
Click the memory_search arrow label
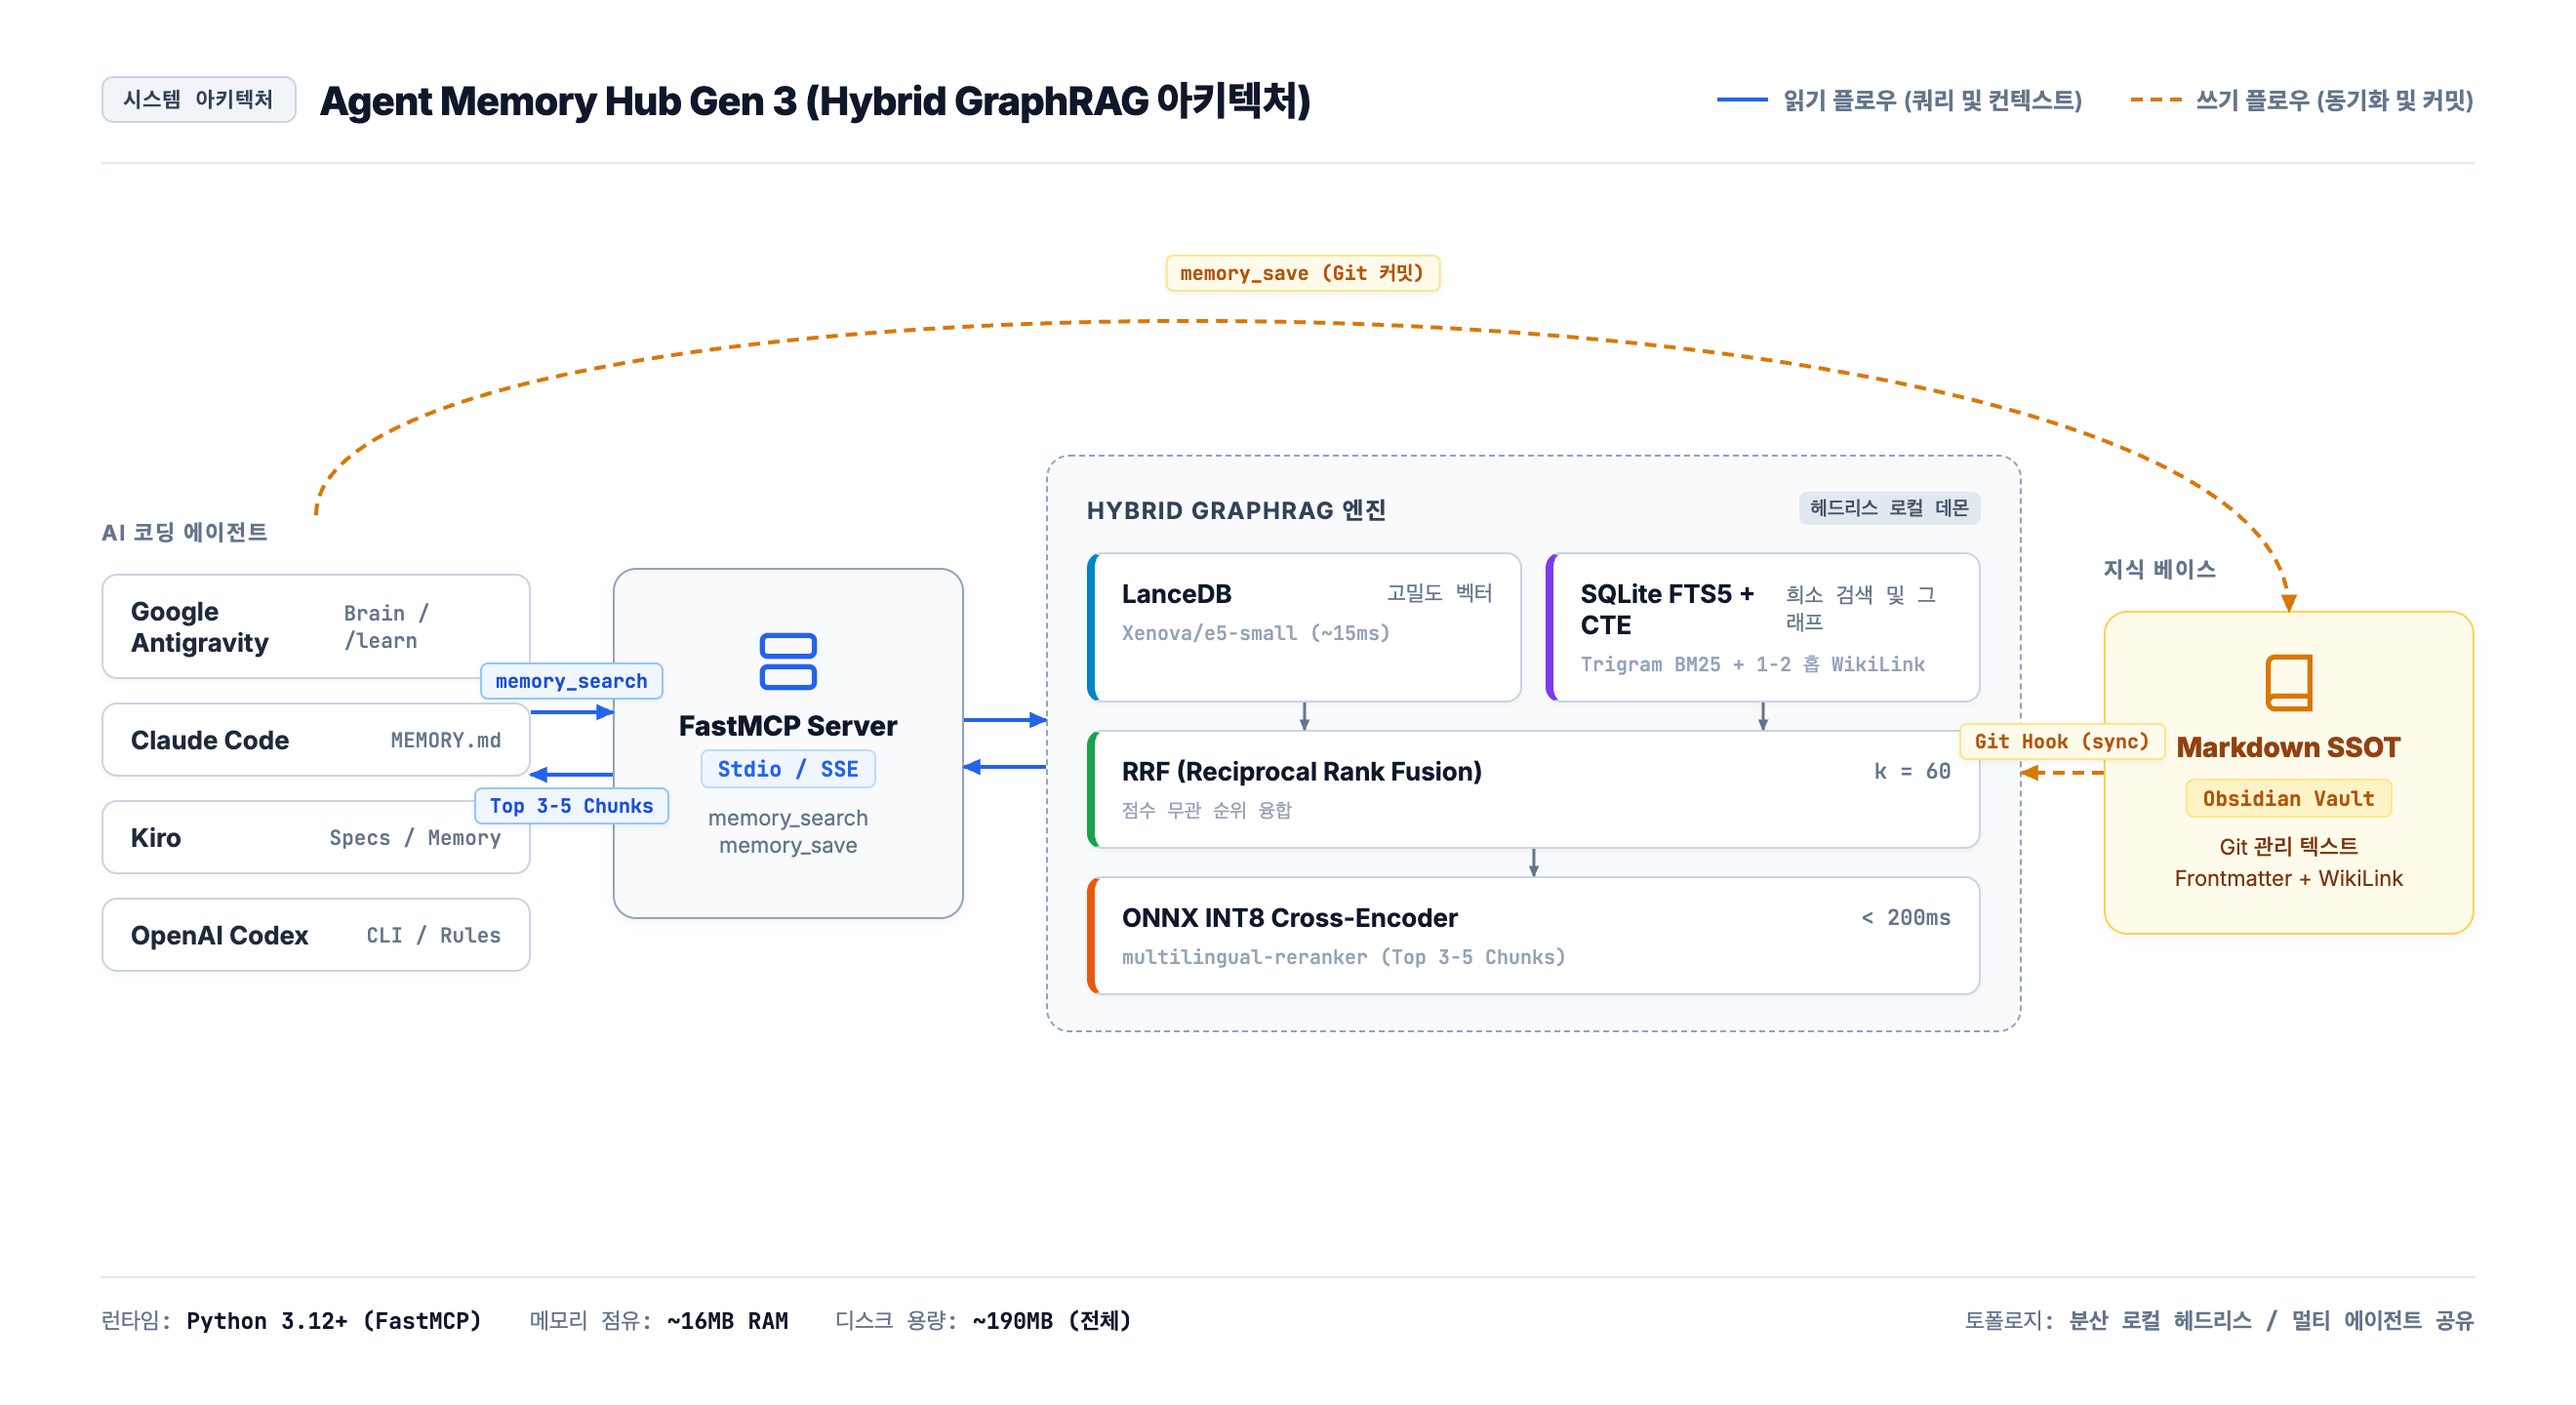(x=571, y=681)
